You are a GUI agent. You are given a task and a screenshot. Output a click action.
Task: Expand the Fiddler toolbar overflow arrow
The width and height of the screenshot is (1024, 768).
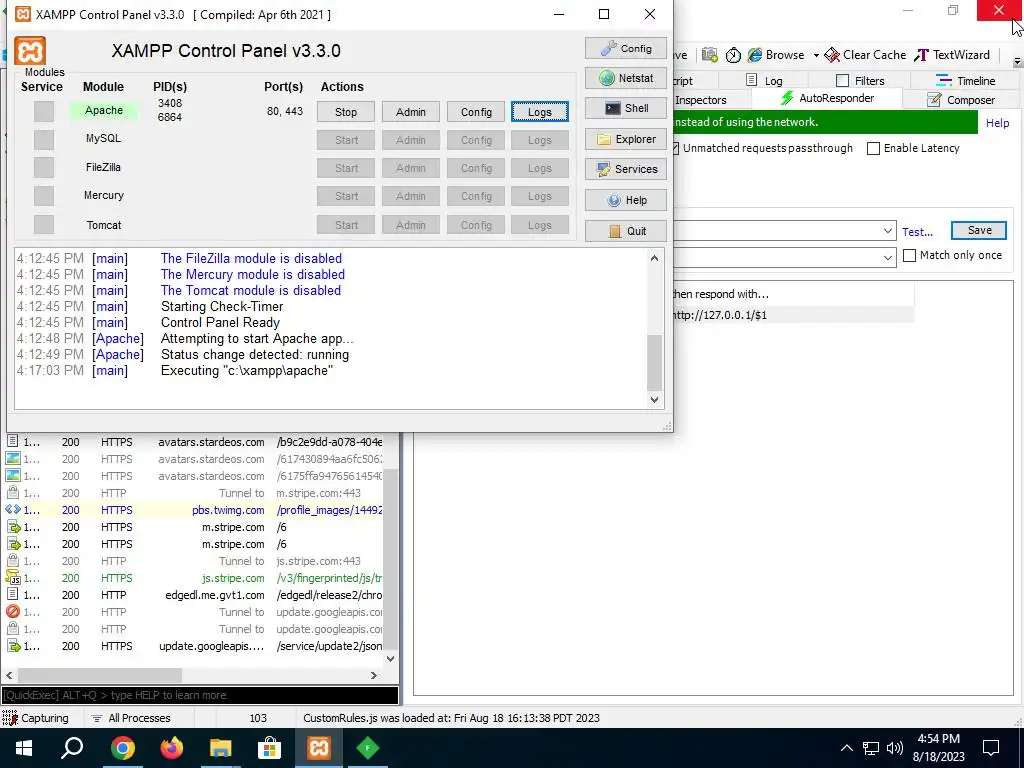tap(1017, 61)
